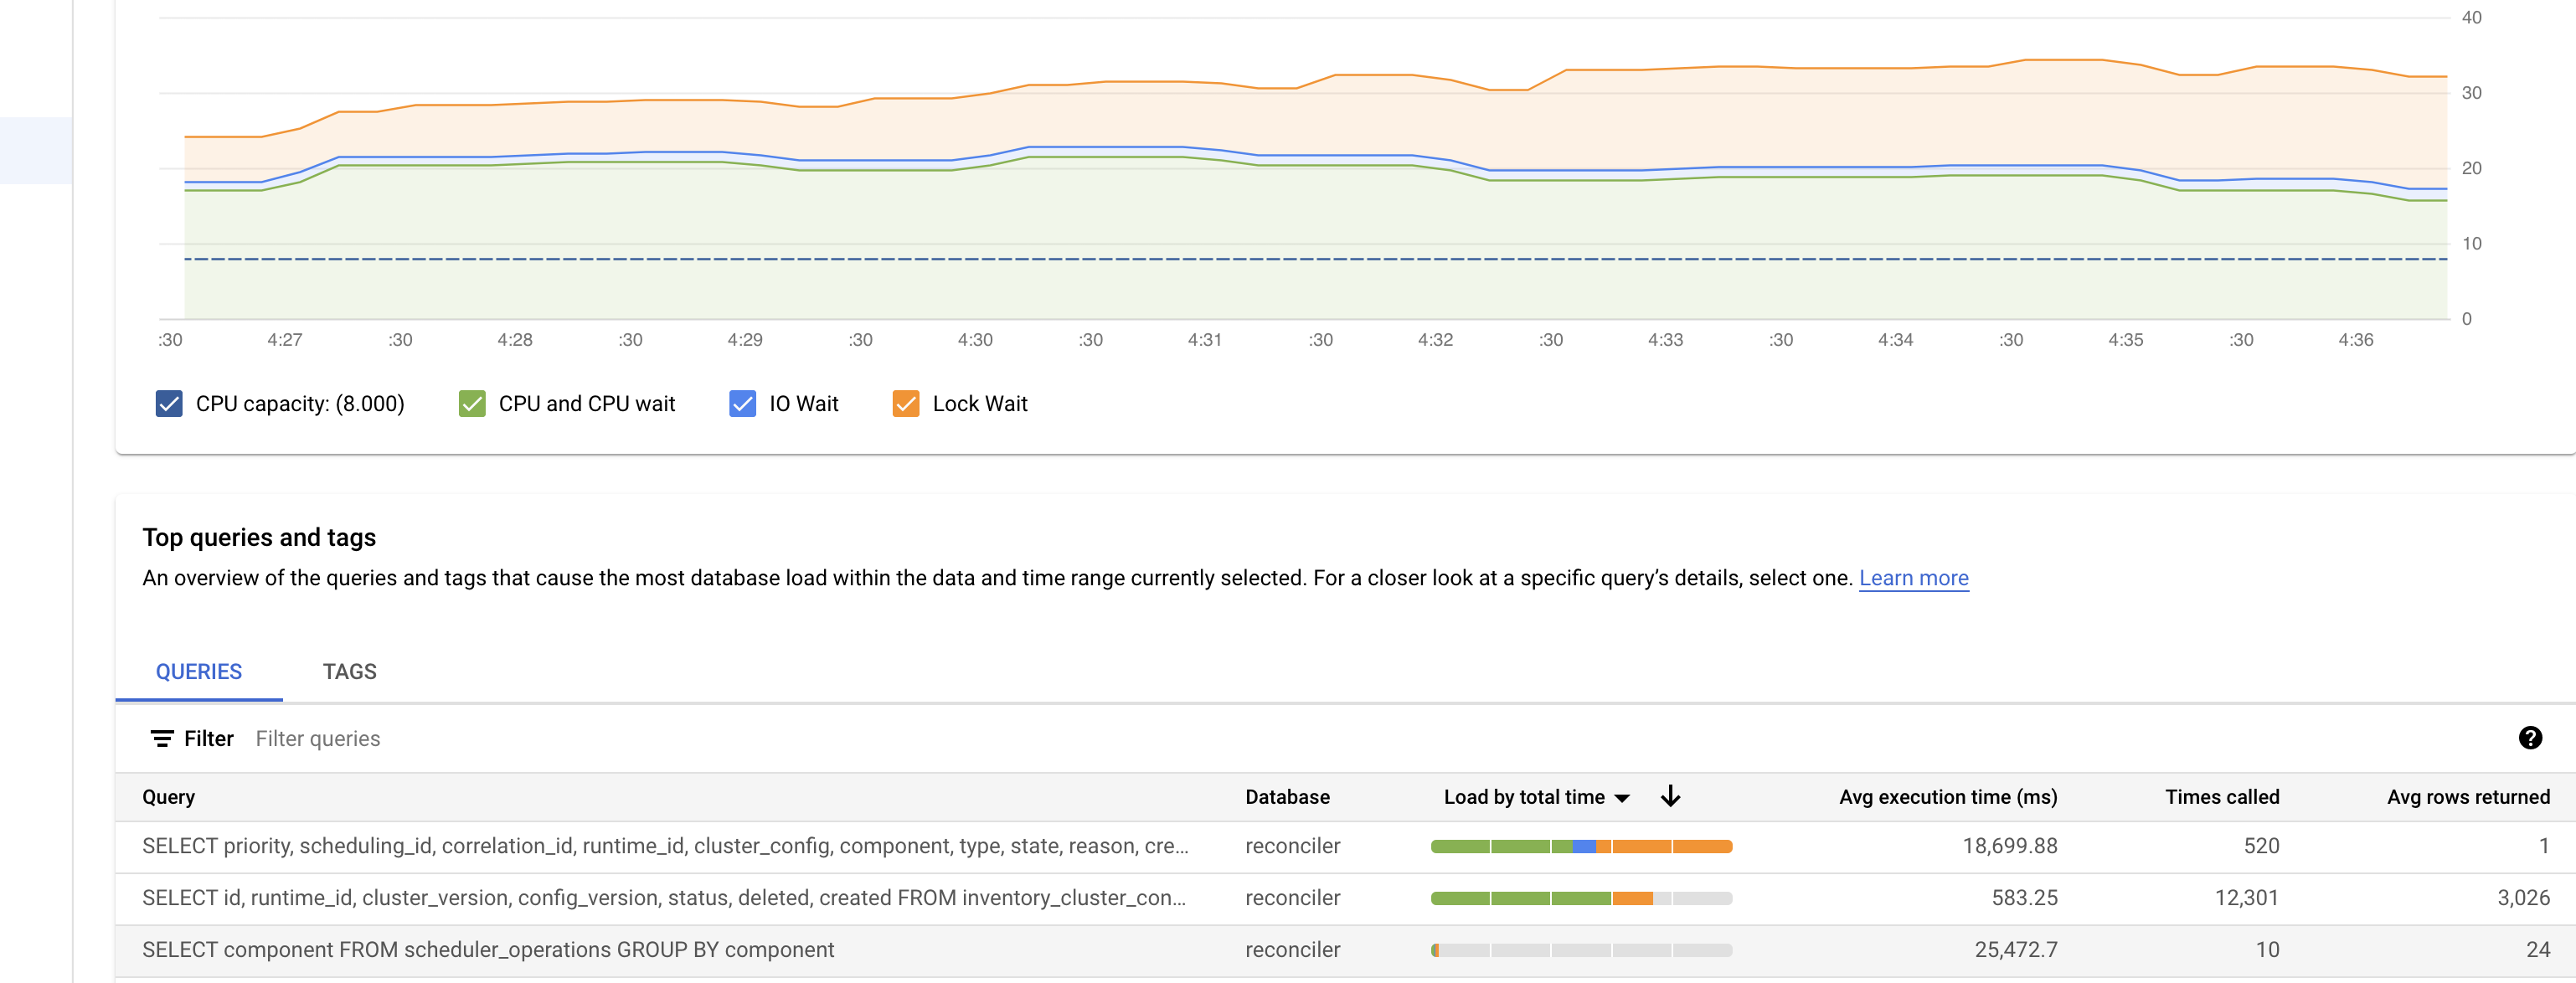Open the Learn more link
Image resolution: width=2576 pixels, height=983 pixels.
tap(1913, 578)
